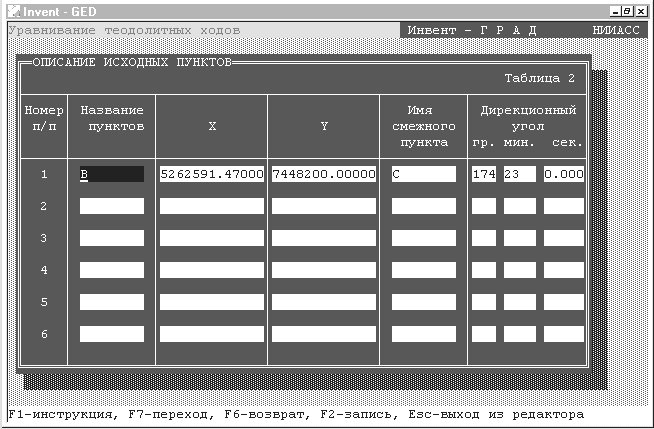
Task: Click the minutes field in row 5
Action: pyautogui.click(x=520, y=302)
